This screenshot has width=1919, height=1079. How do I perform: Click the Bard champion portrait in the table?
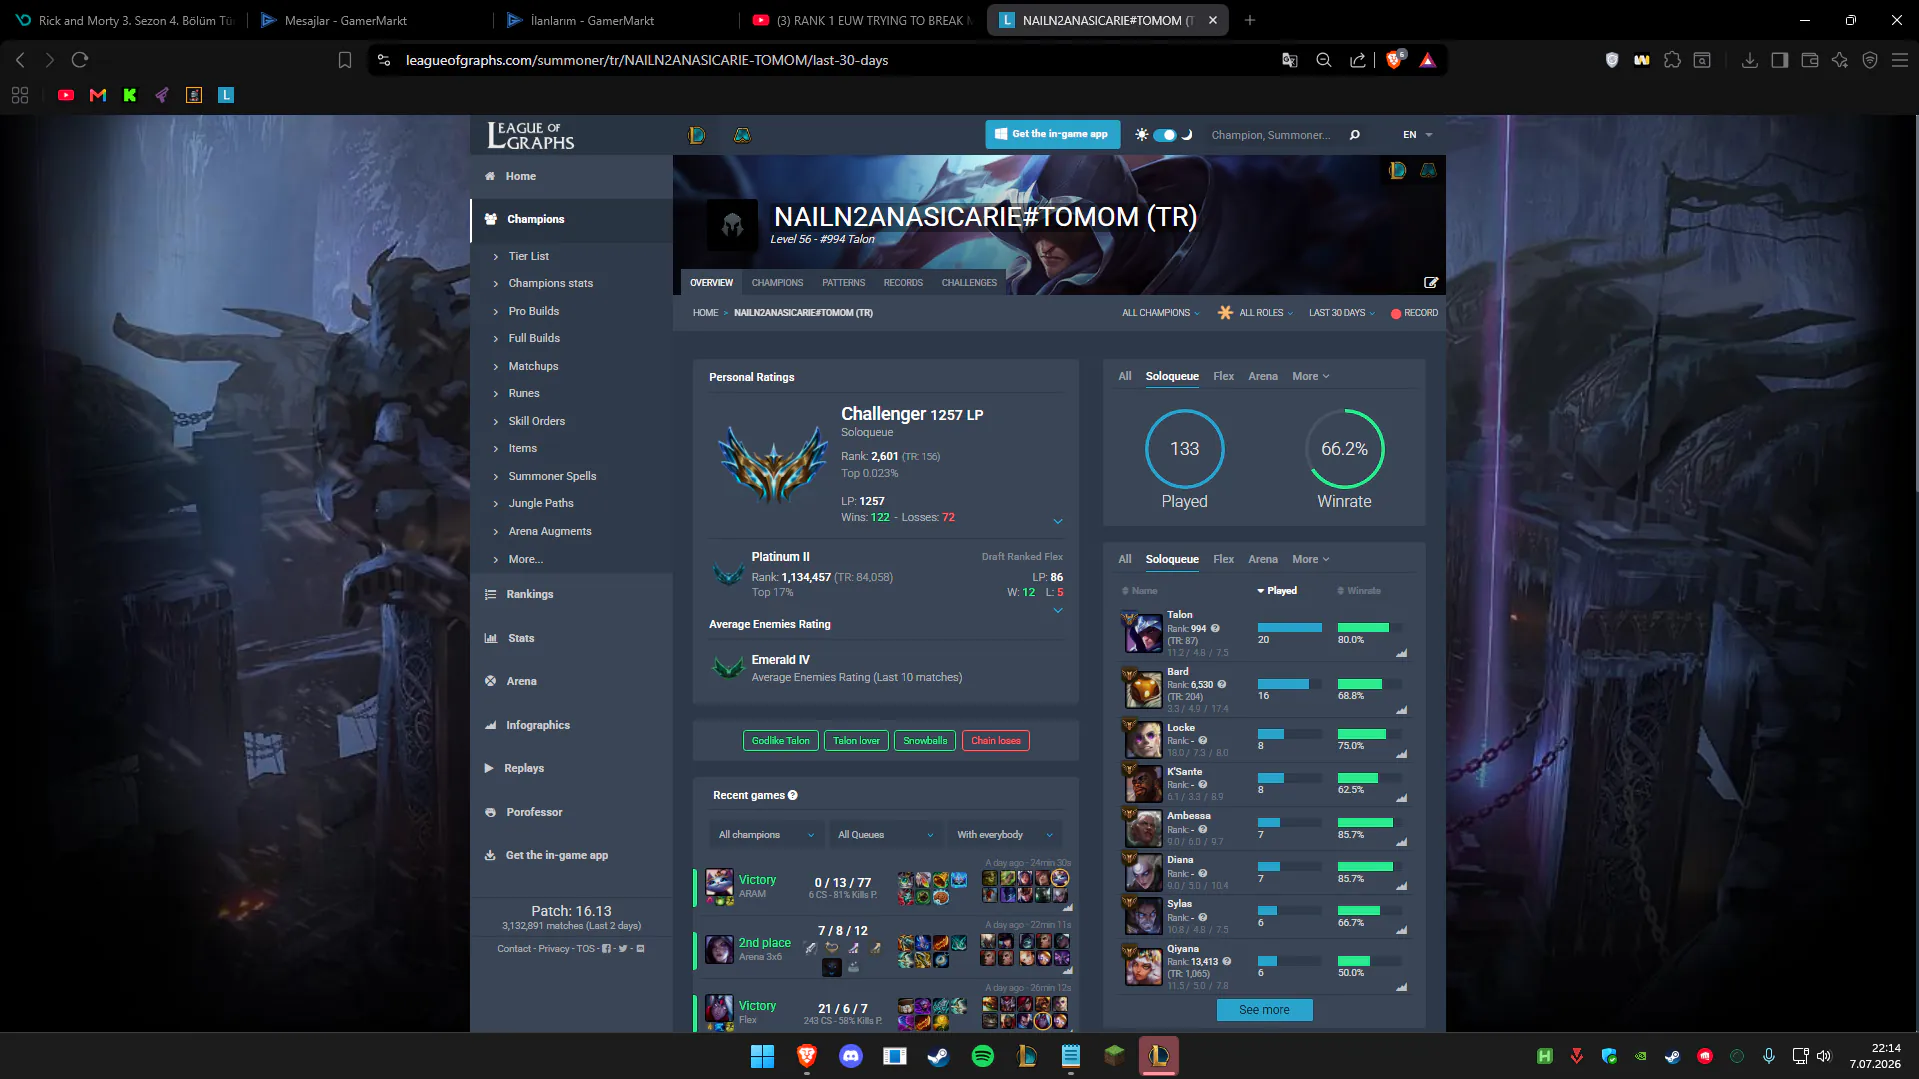[x=1143, y=689]
